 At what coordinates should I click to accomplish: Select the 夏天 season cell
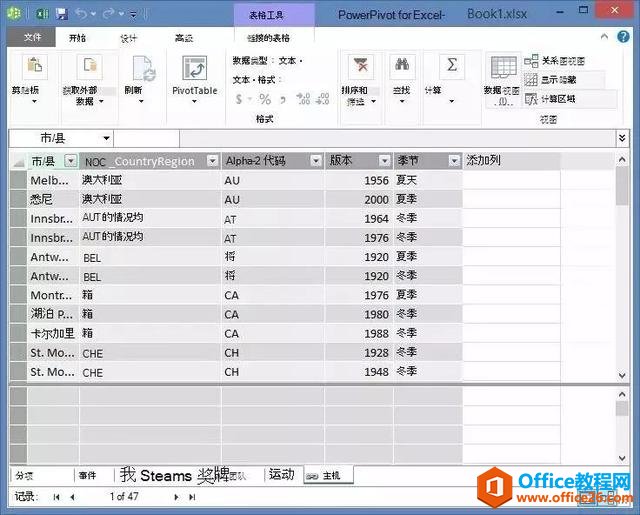[428, 180]
